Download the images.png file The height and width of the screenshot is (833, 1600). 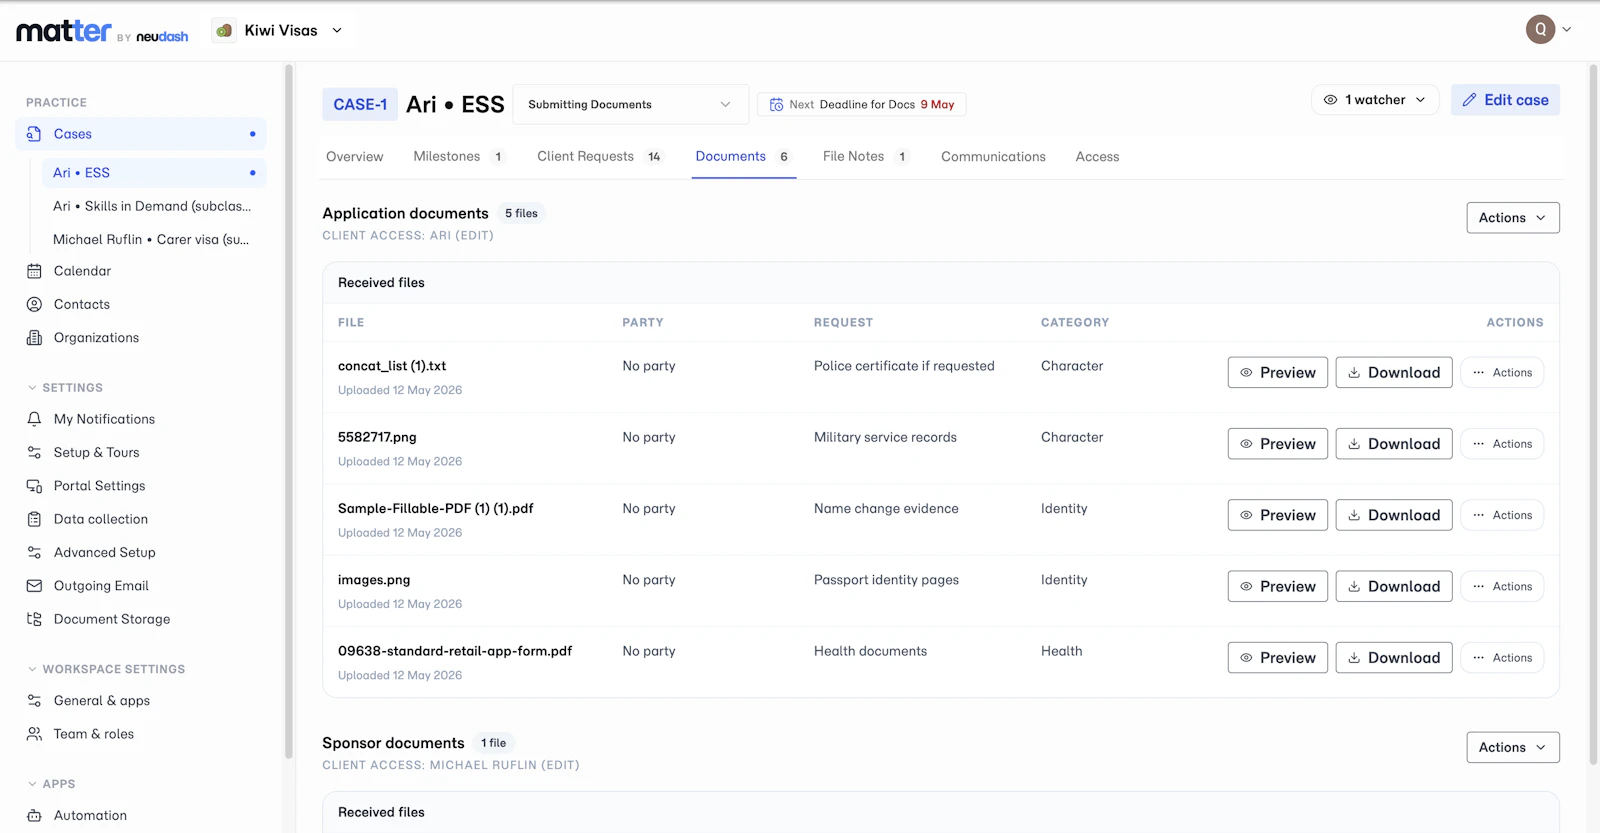point(1394,586)
